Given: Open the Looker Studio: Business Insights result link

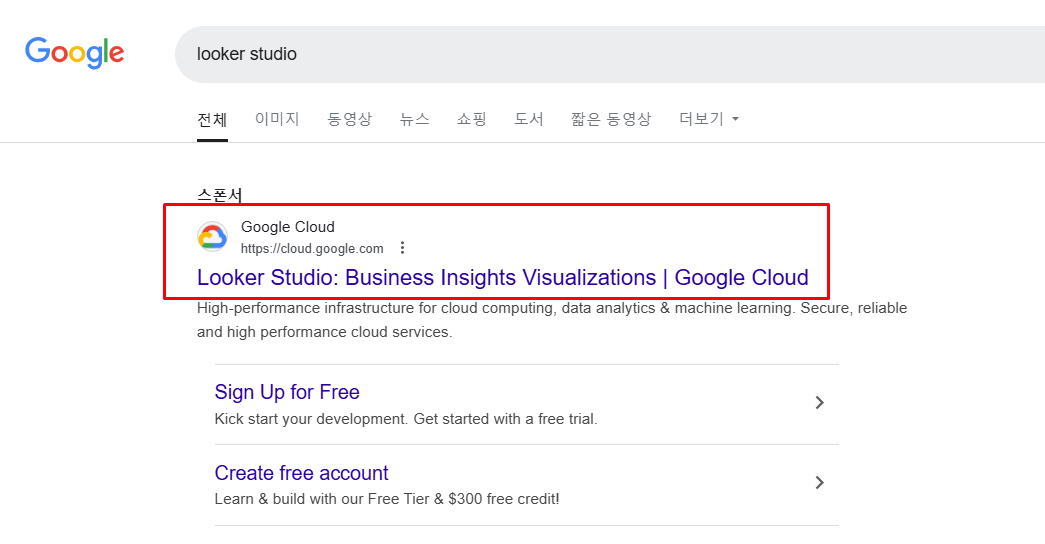Looking at the screenshot, I should [503, 277].
